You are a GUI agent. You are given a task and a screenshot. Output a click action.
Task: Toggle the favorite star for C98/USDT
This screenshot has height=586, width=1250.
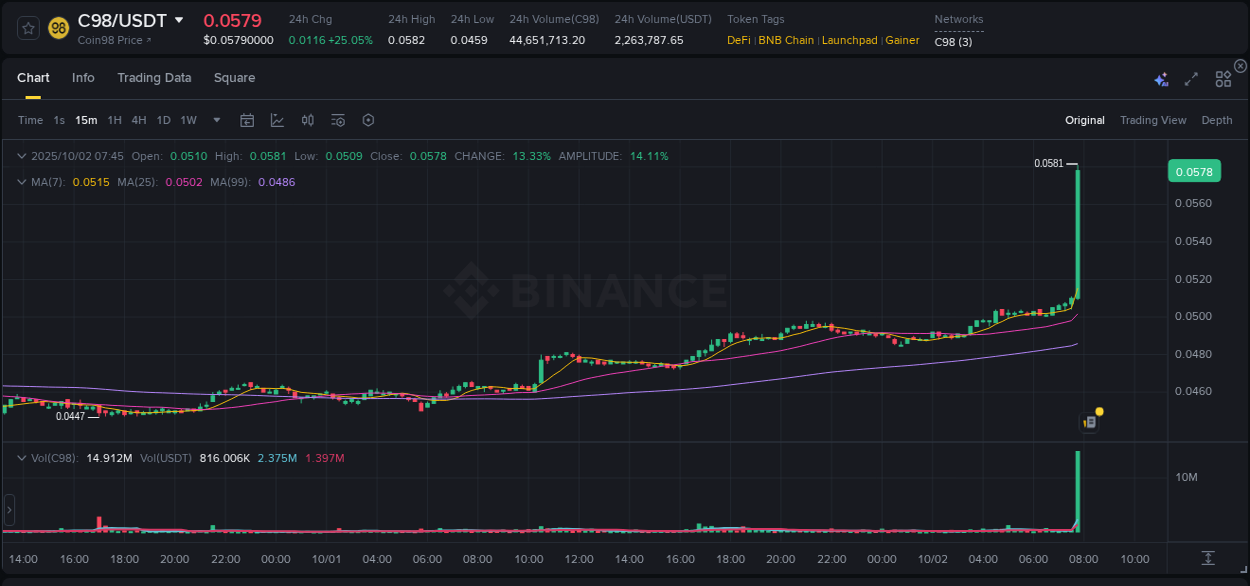pyautogui.click(x=27, y=27)
